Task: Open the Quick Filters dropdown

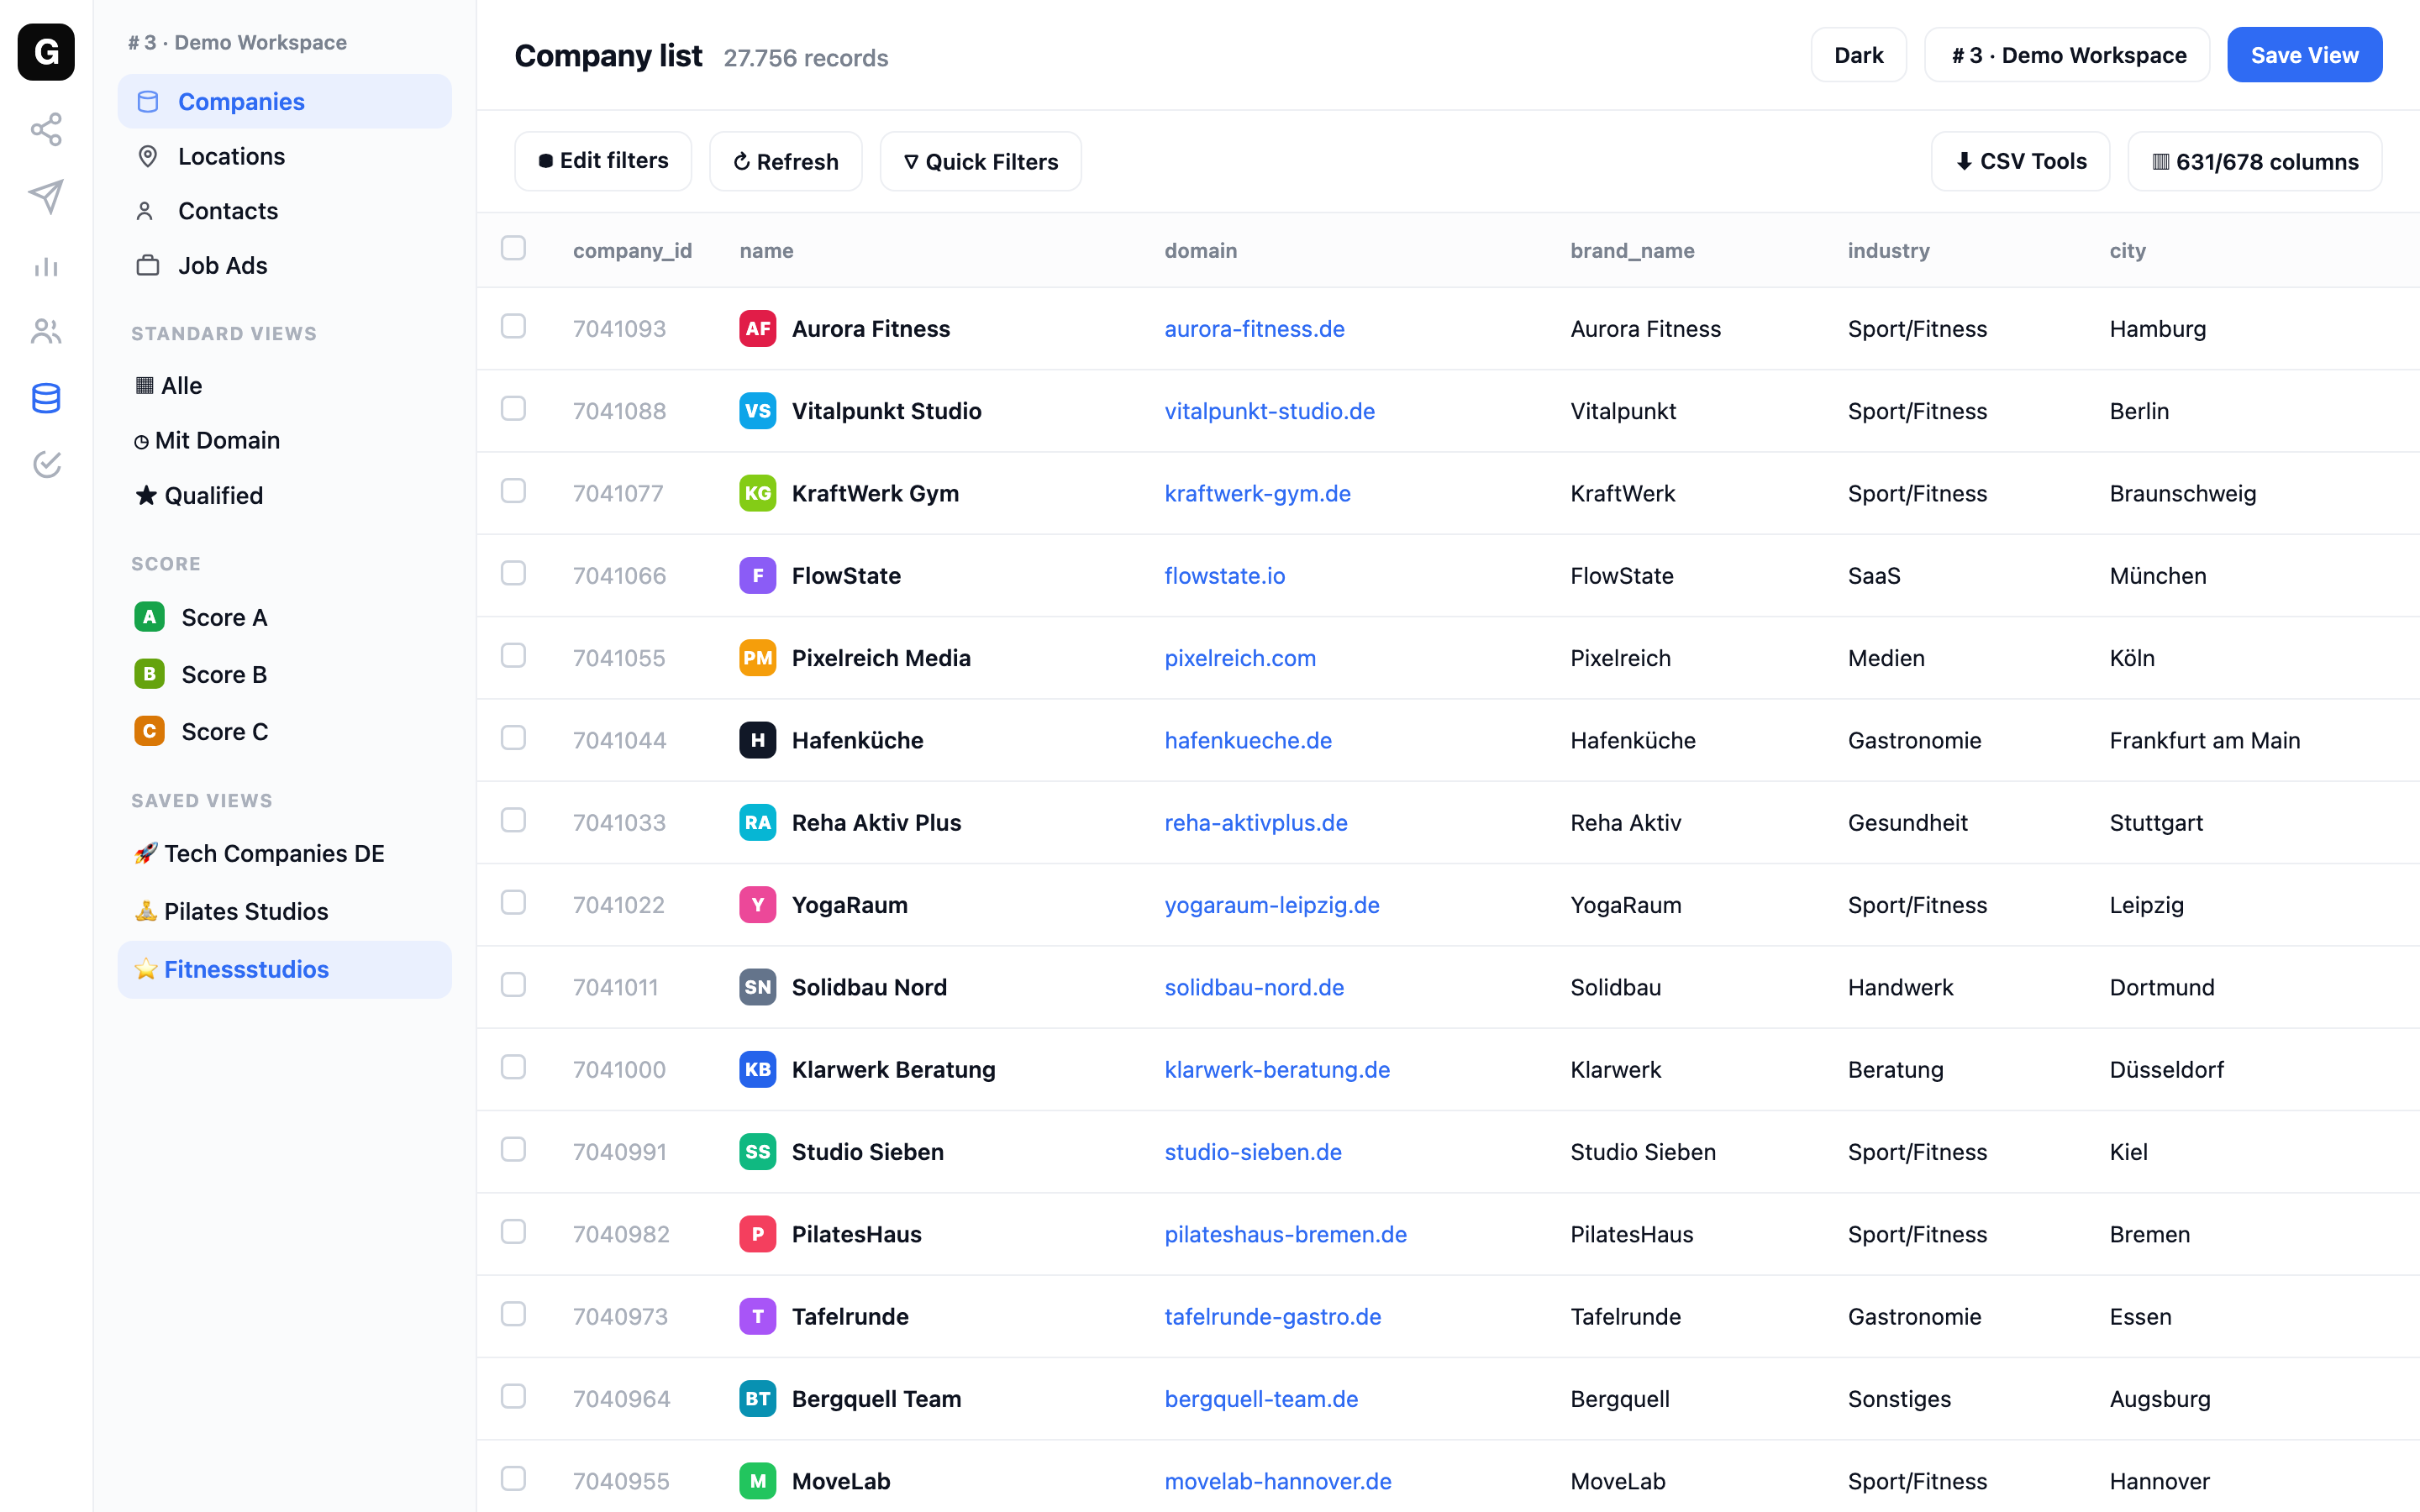Action: click(980, 161)
